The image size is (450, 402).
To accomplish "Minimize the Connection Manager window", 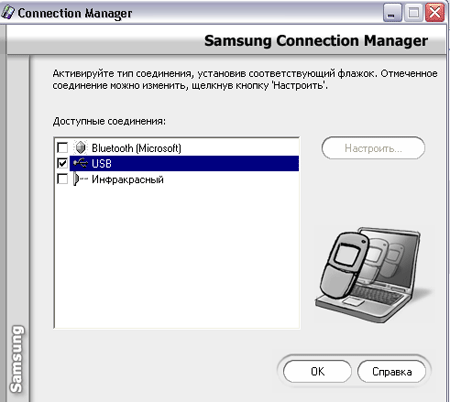I will (392, 13).
